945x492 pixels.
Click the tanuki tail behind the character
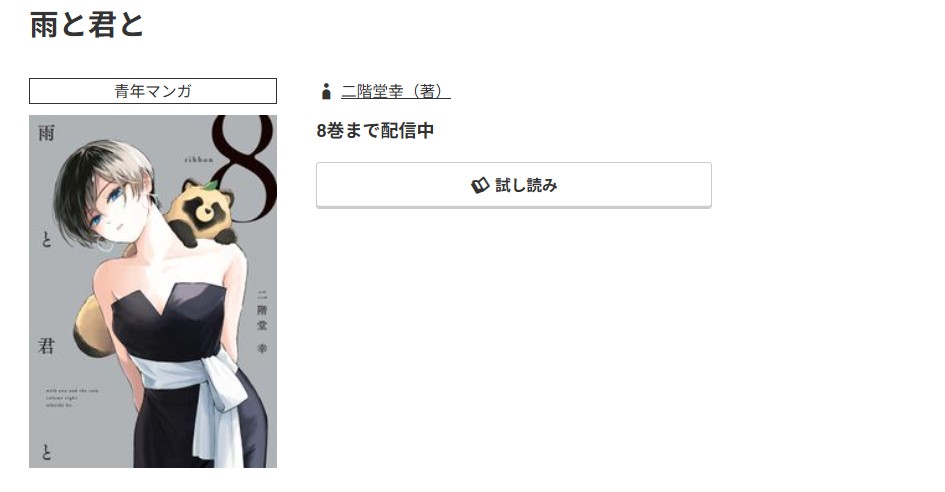click(x=93, y=326)
